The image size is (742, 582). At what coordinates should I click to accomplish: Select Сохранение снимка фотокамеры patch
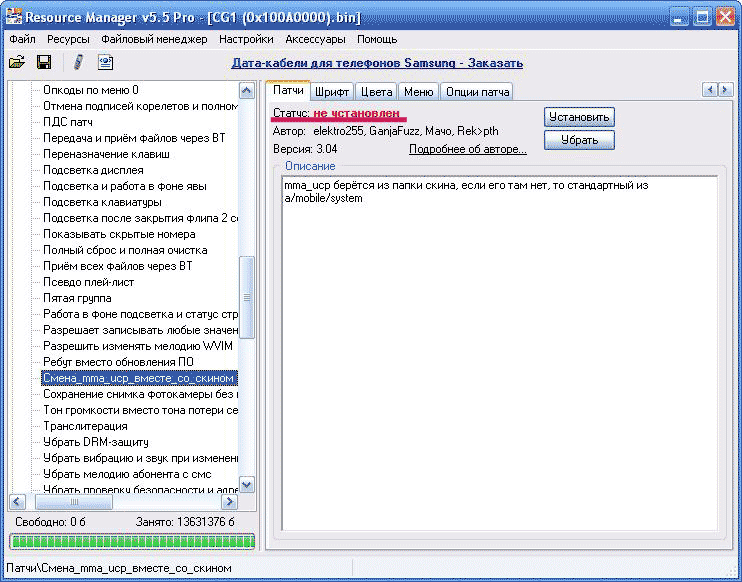(x=140, y=395)
